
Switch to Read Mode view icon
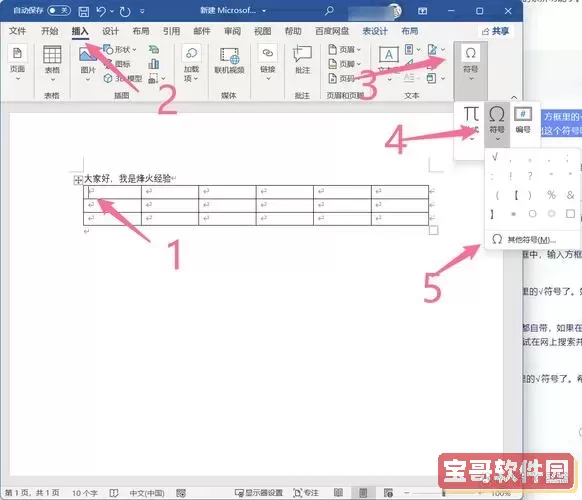tap(338, 493)
